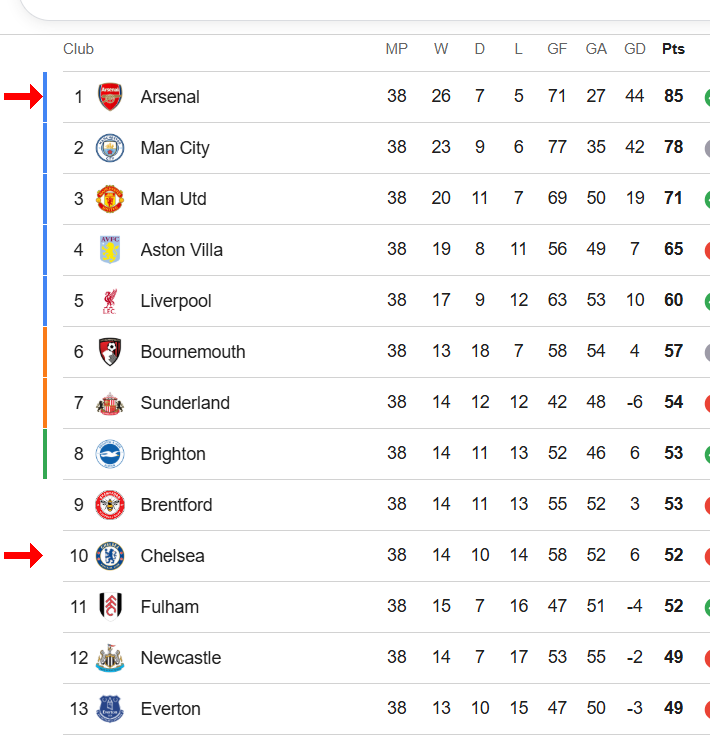Click the Aston Villa club crest
The width and height of the screenshot is (710, 740).
[x=110, y=250]
